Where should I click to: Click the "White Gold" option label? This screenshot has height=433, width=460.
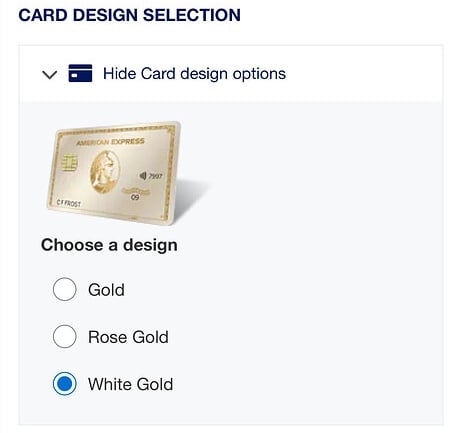click(x=131, y=384)
